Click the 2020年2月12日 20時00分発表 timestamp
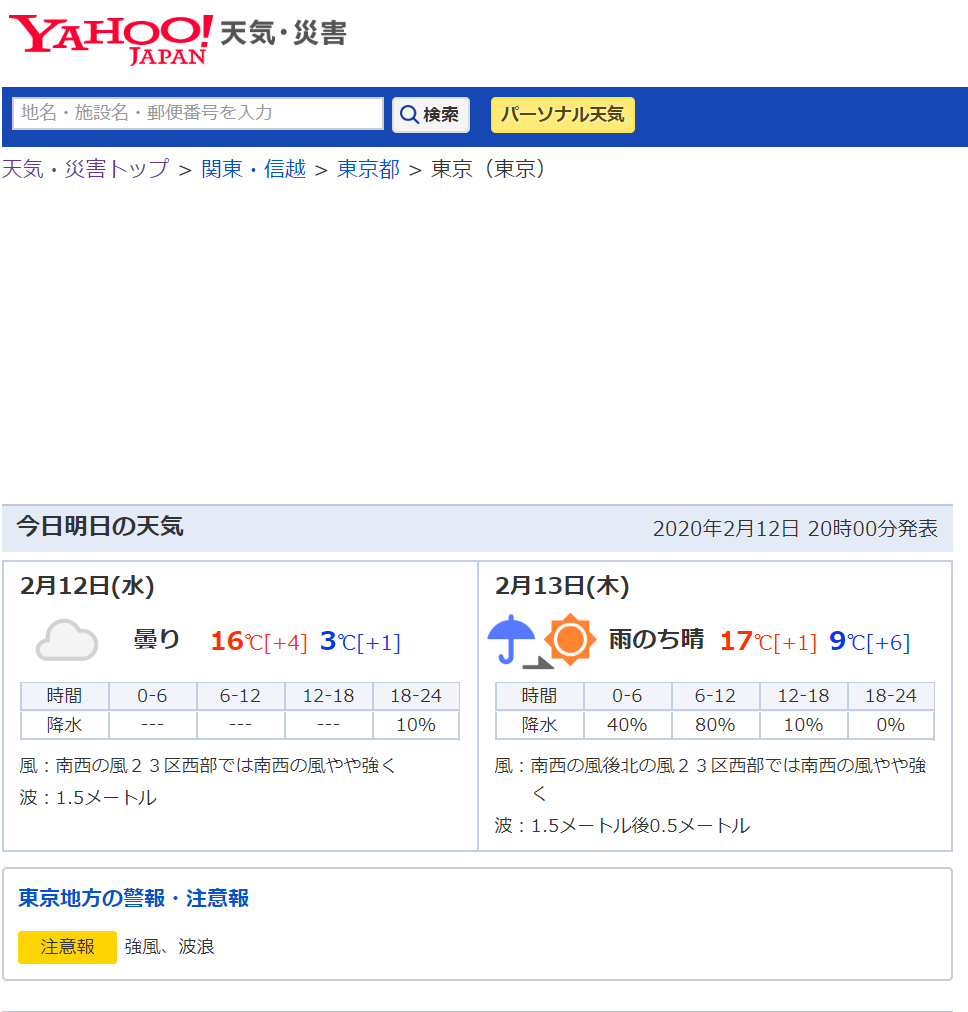Viewport: 968px width, 1012px height. point(795,529)
